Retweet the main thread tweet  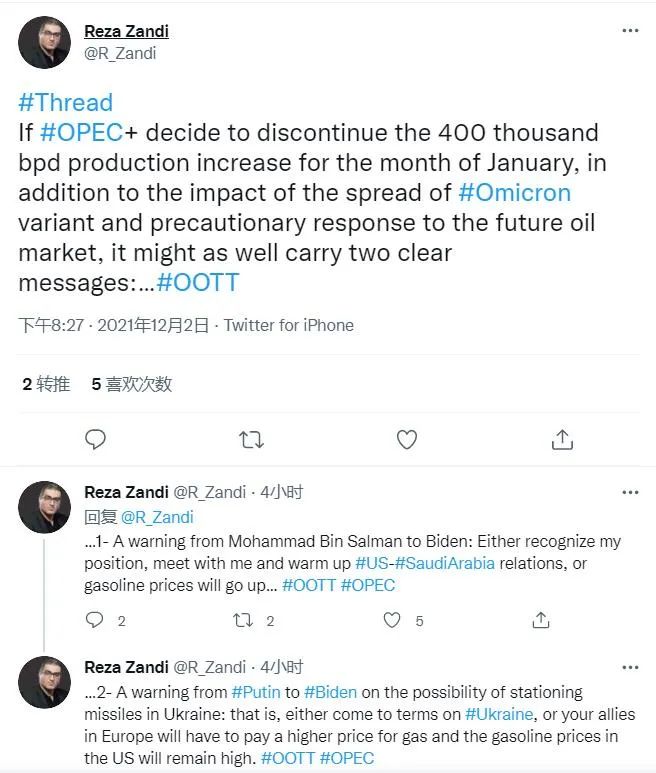pos(251,439)
